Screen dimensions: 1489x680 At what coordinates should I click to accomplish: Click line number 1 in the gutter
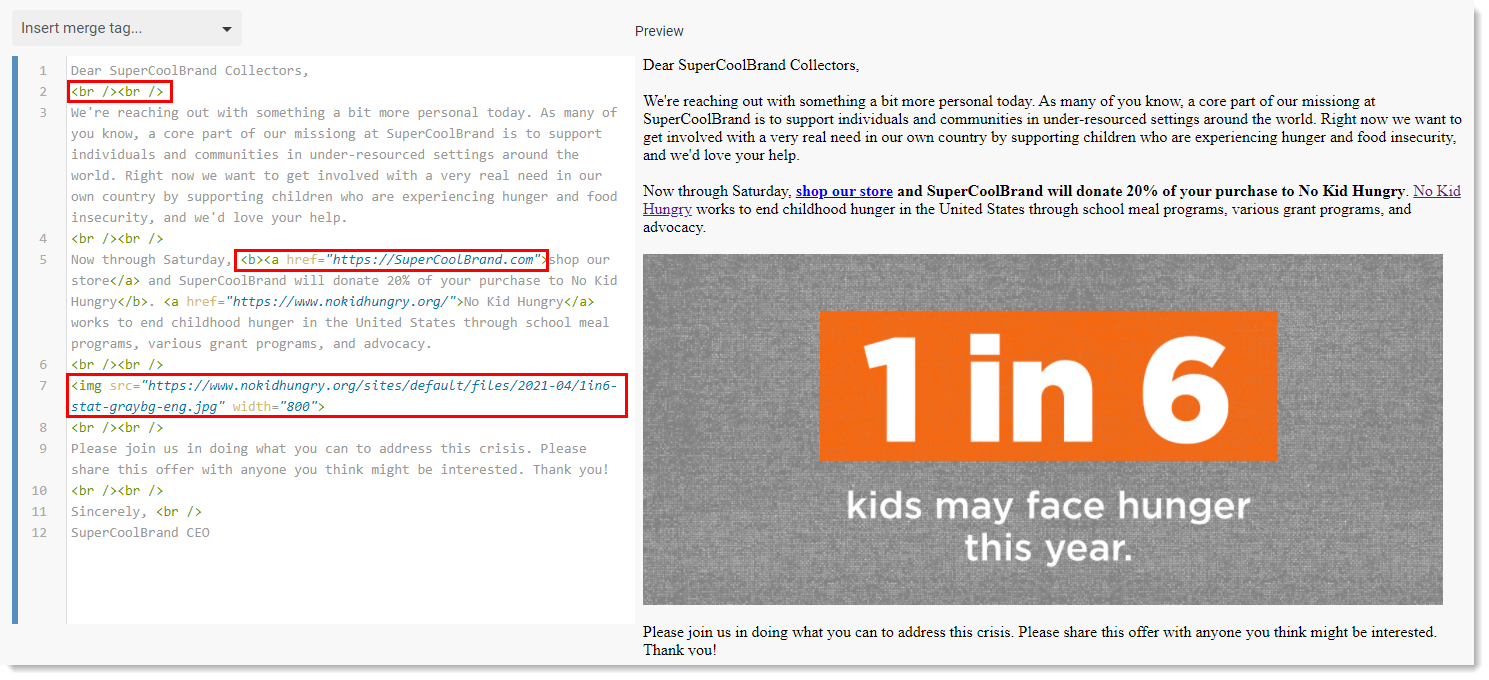42,70
